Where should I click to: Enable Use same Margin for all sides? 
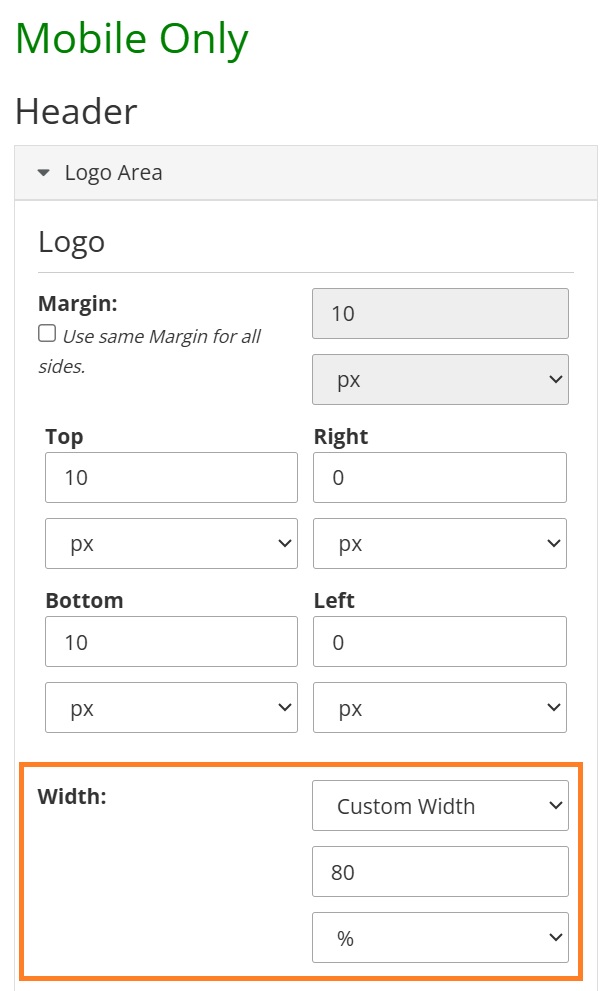[47, 333]
